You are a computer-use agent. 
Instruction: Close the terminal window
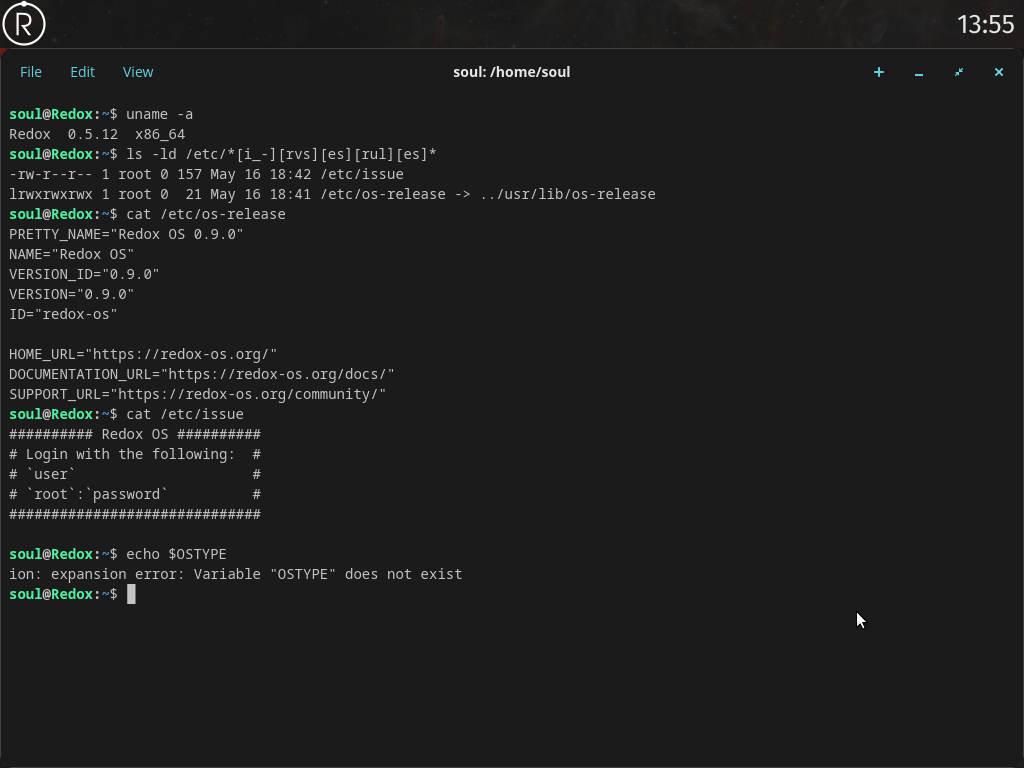[999, 72]
